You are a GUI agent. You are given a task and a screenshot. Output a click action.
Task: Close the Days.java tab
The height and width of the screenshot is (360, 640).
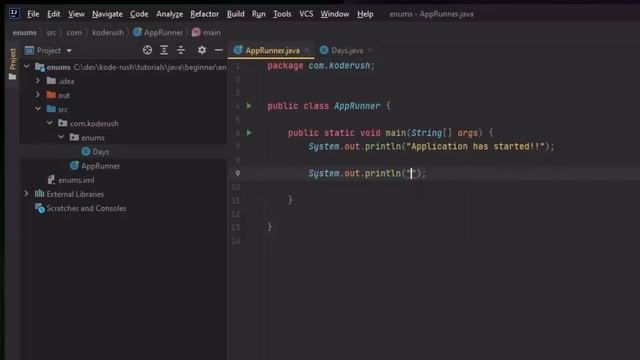click(x=370, y=50)
